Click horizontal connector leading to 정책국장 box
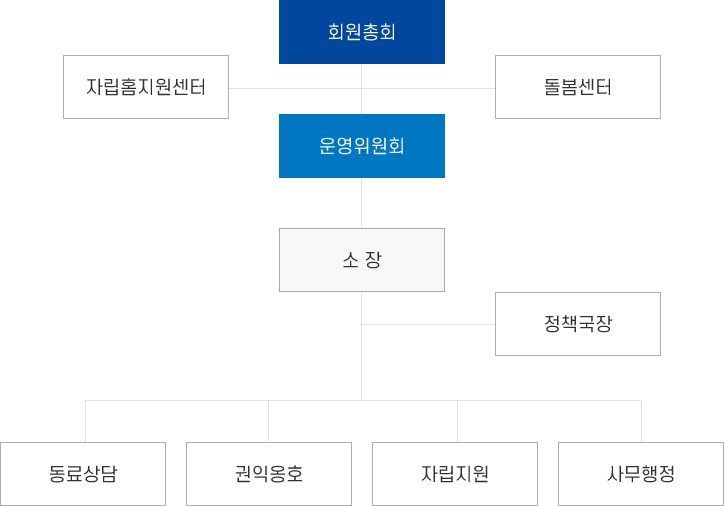 pyautogui.click(x=428, y=324)
